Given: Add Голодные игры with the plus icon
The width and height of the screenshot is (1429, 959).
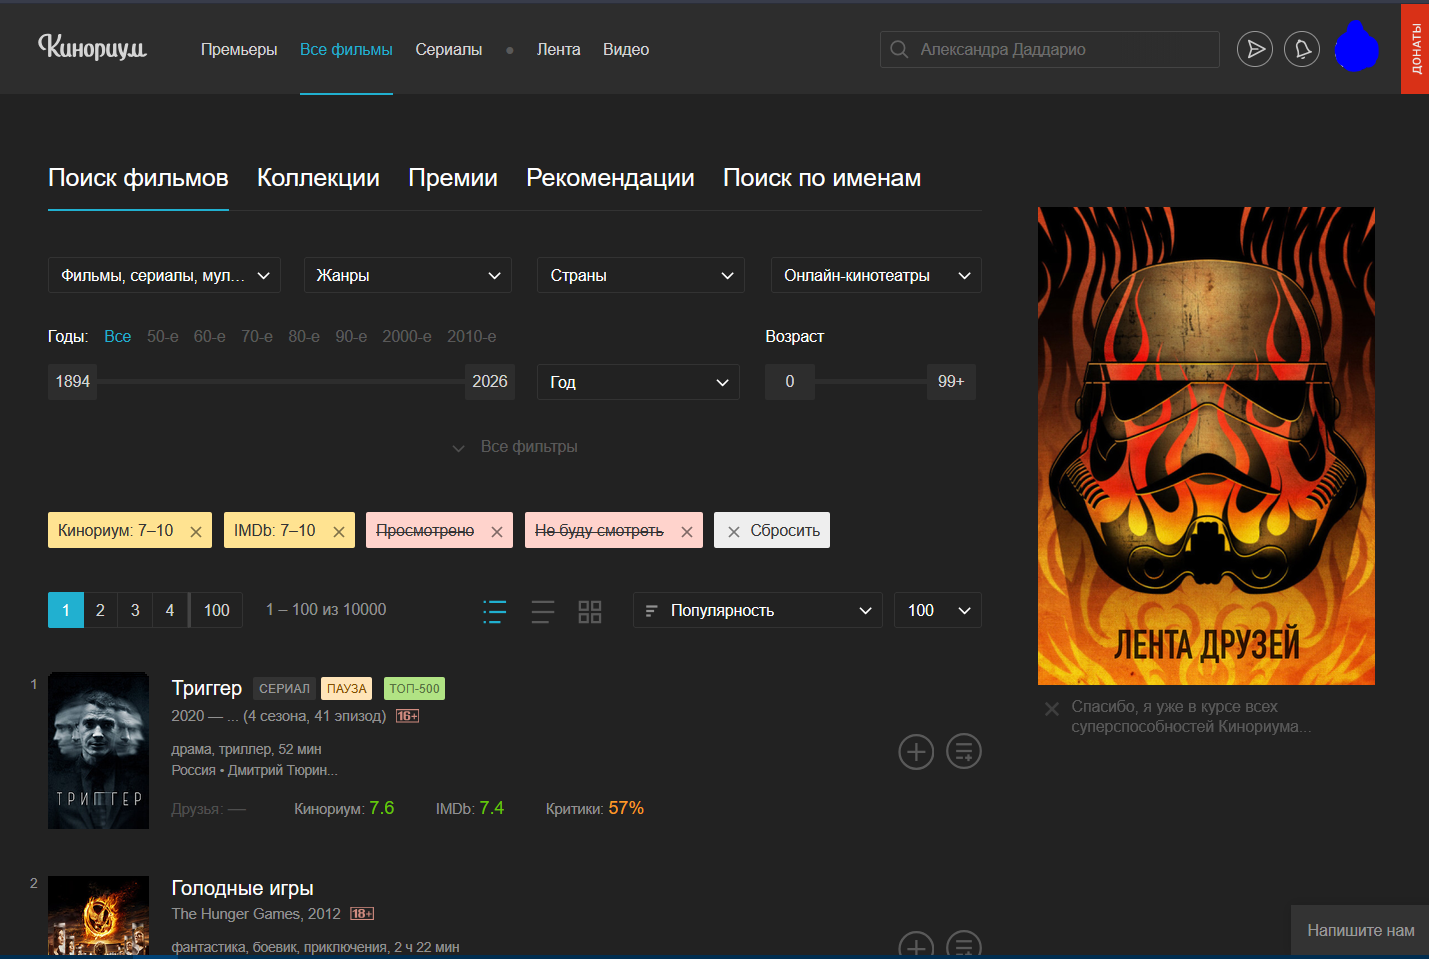Looking at the screenshot, I should click(x=916, y=945).
